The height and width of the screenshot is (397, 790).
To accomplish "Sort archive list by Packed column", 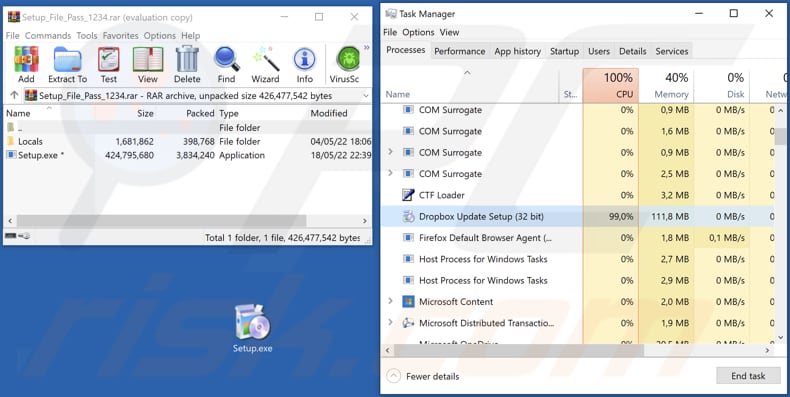I will [x=200, y=113].
